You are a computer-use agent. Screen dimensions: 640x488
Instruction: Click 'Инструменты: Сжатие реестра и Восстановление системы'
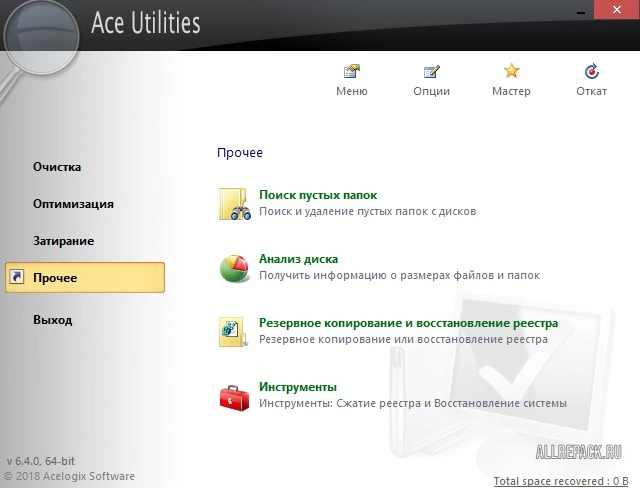[x=413, y=403]
